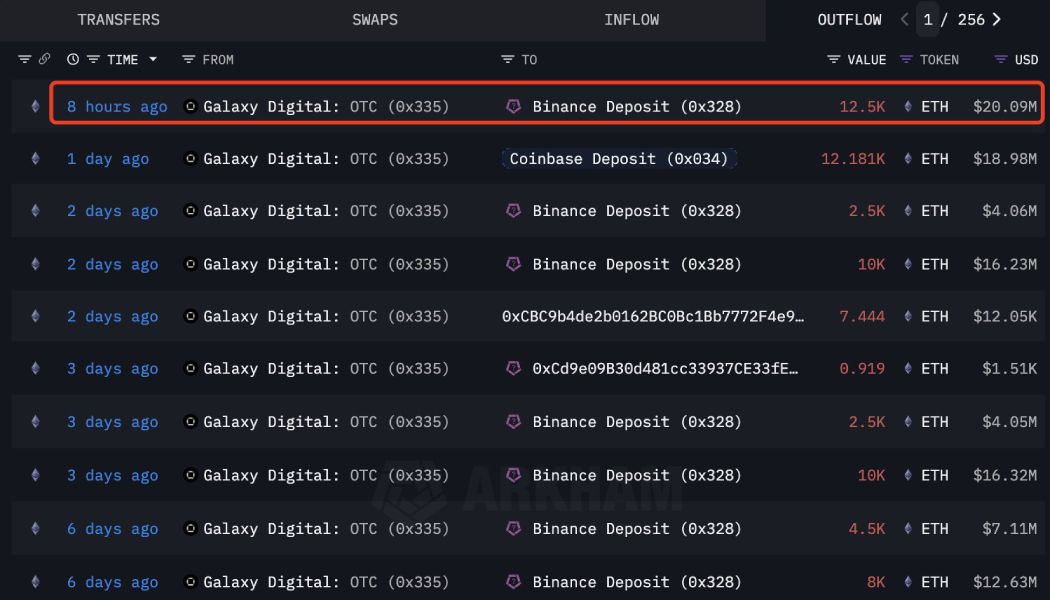
Task: Go to next page of outflows
Action: pos(997,20)
